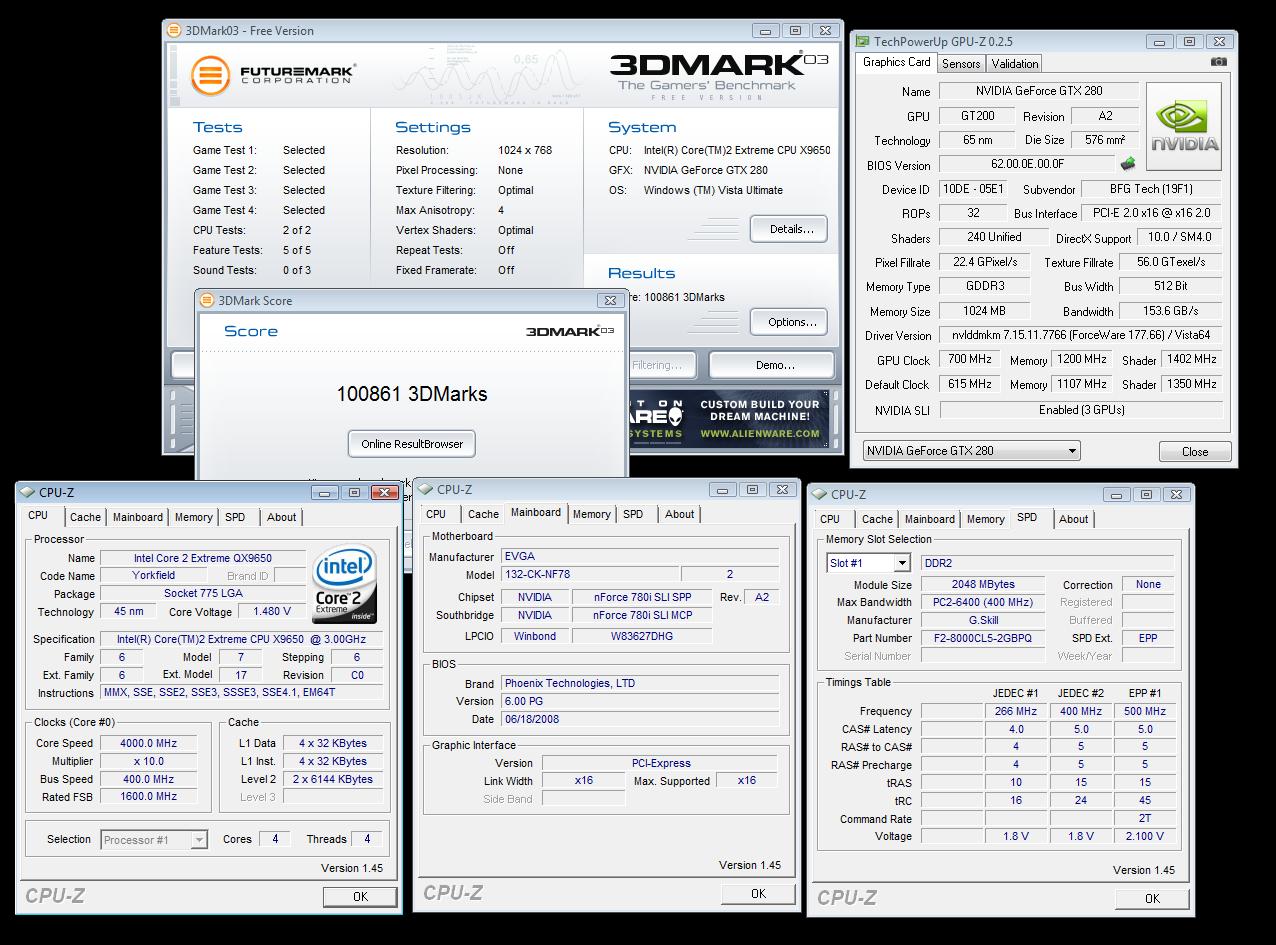The image size is (1276, 945).
Task: Click the Alienware banner advertisement
Action: point(729,420)
